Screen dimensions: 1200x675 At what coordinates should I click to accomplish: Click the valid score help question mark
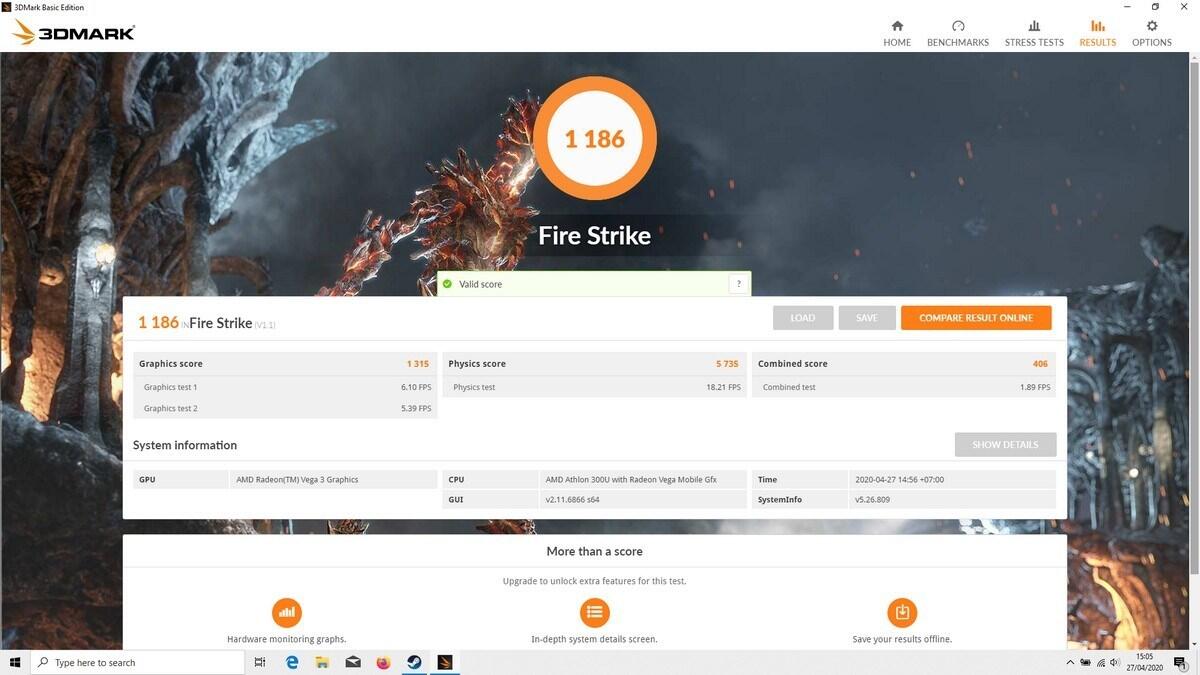click(738, 284)
